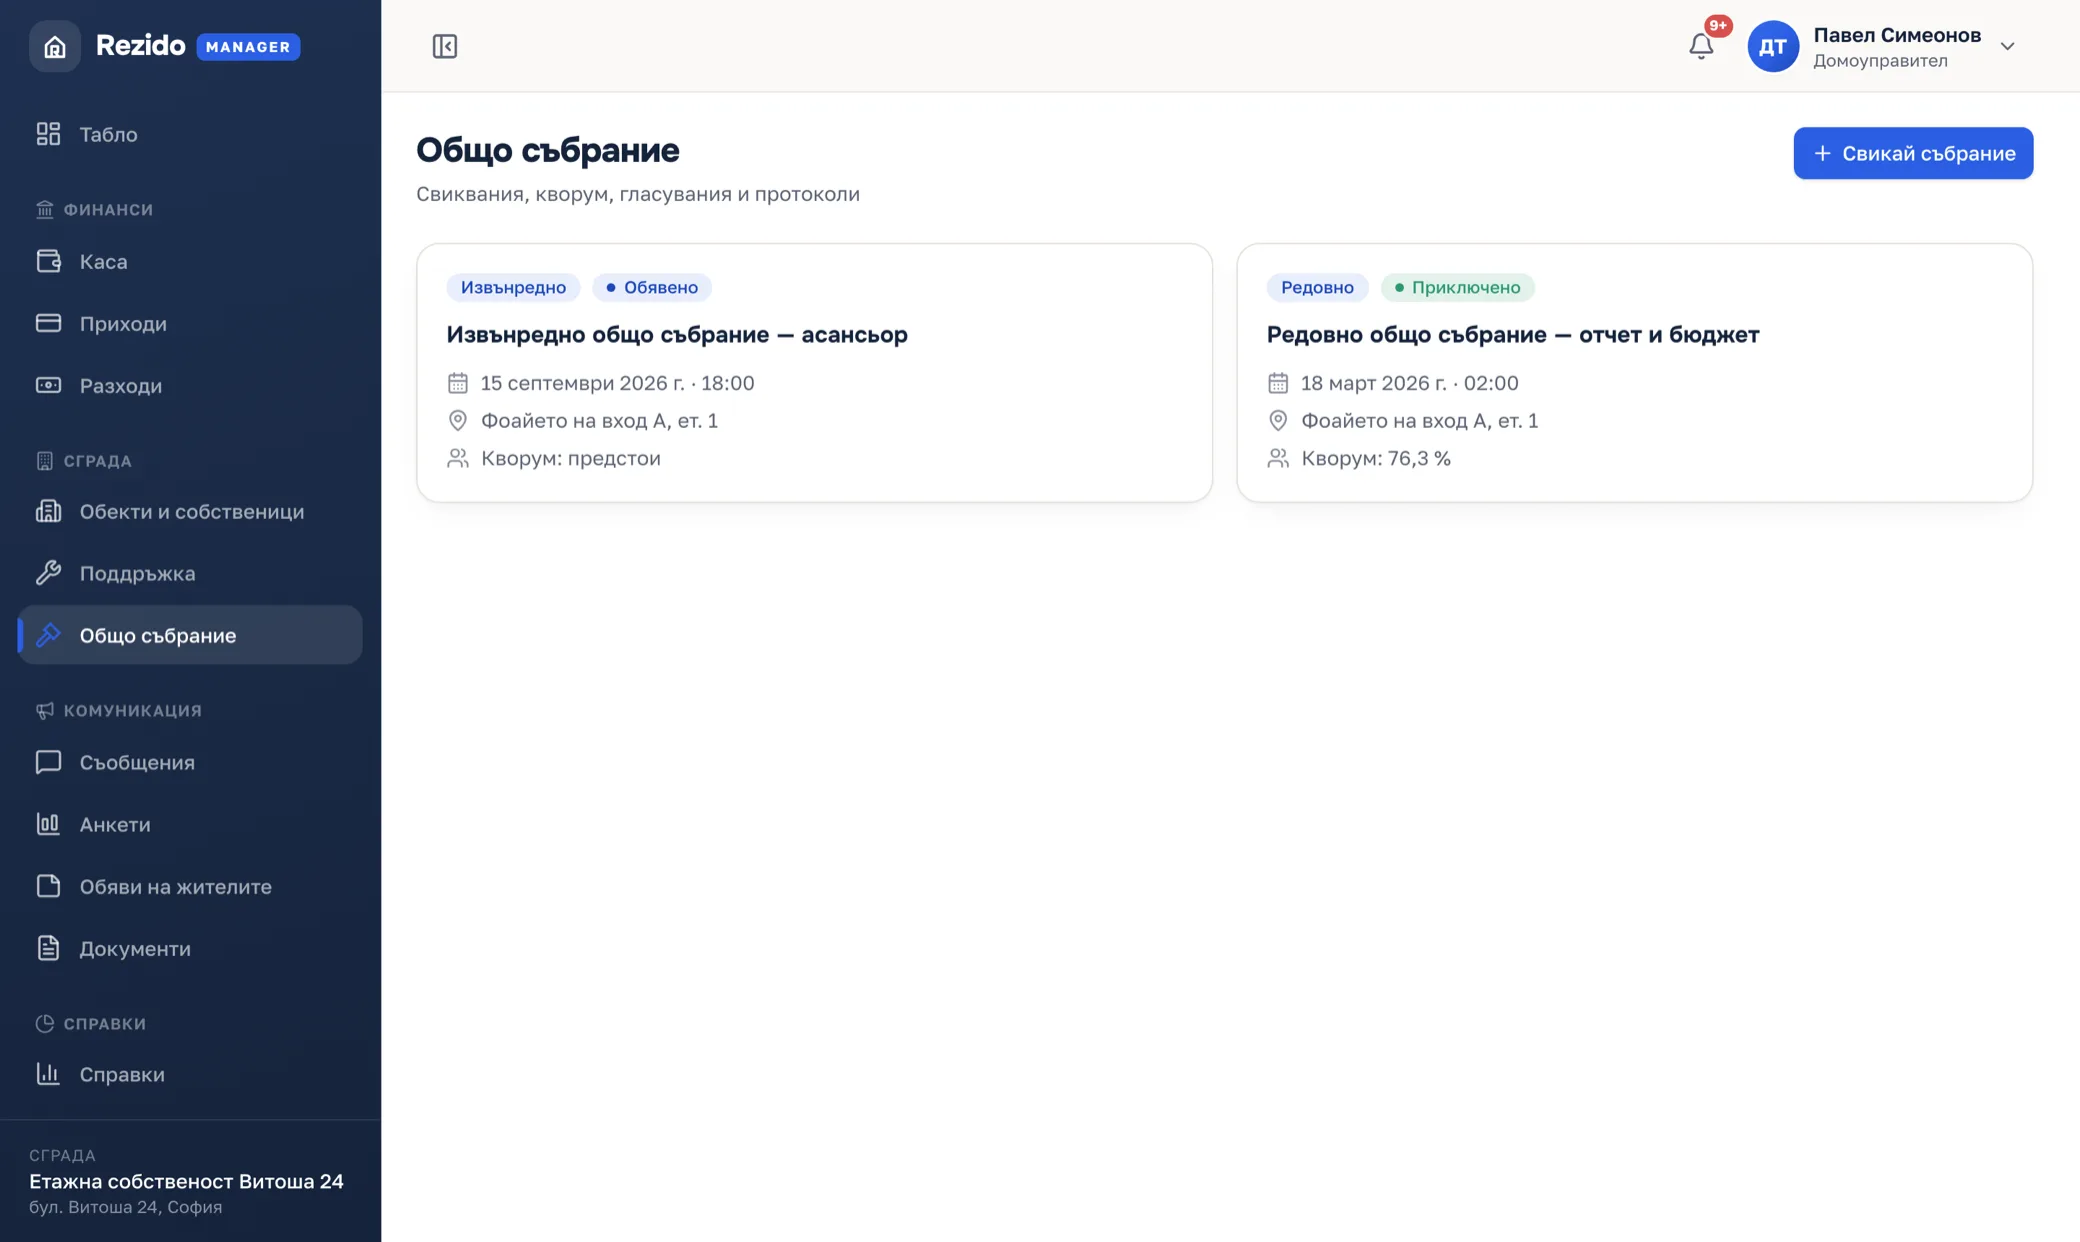This screenshot has height=1242, width=2080.
Task: Click the Rezido home logo icon
Action: (x=55, y=46)
